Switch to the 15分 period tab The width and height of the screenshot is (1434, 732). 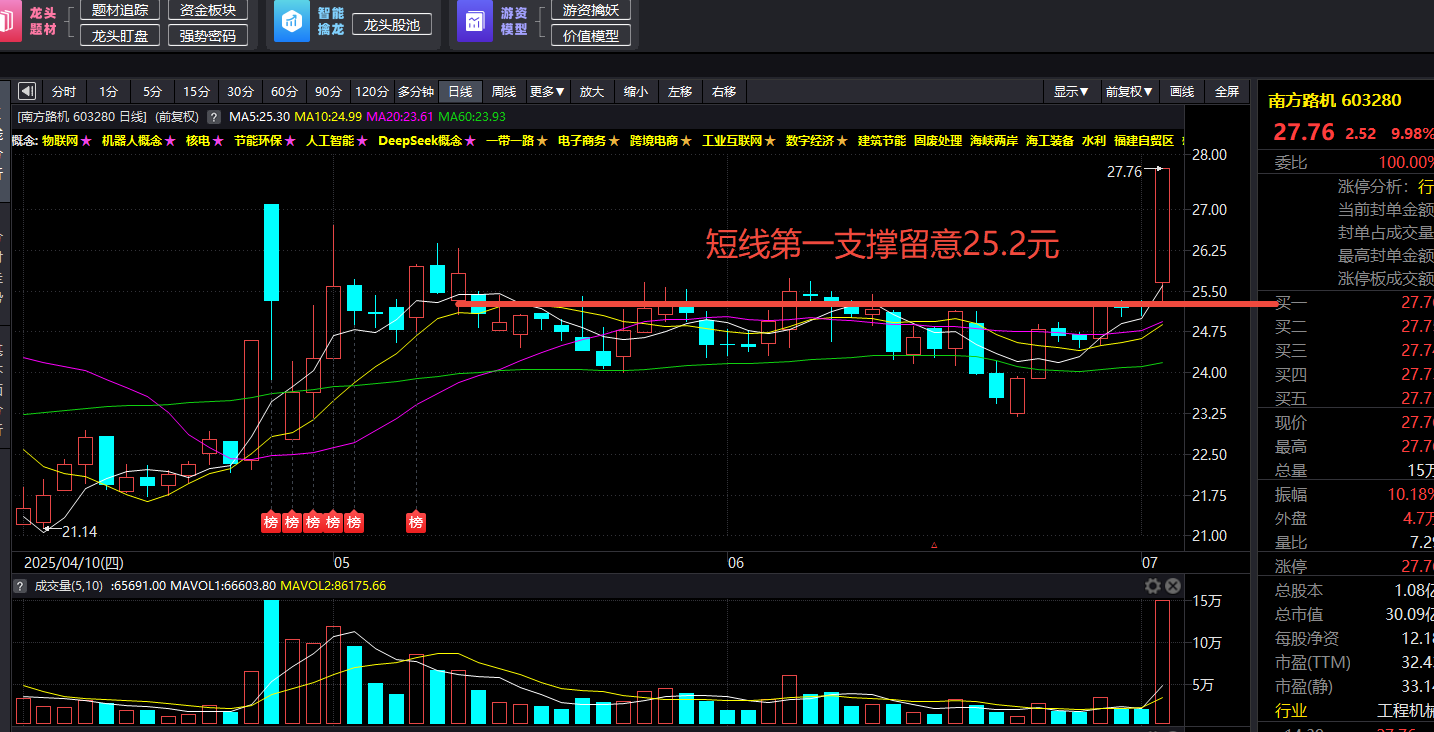[196, 92]
